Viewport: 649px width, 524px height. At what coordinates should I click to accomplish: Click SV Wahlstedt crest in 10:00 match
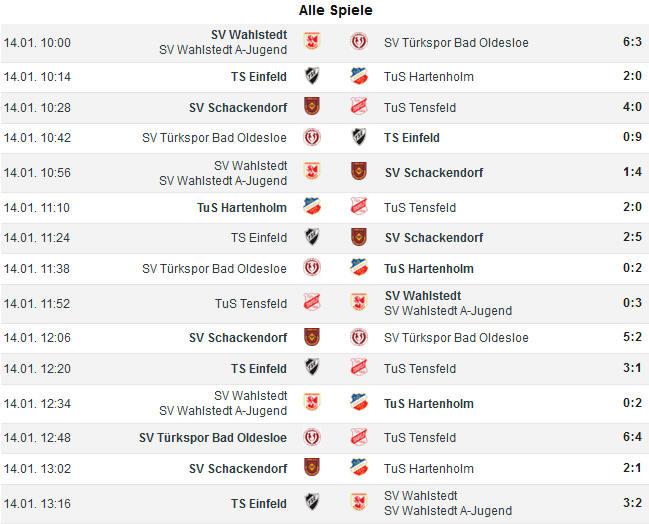point(312,41)
